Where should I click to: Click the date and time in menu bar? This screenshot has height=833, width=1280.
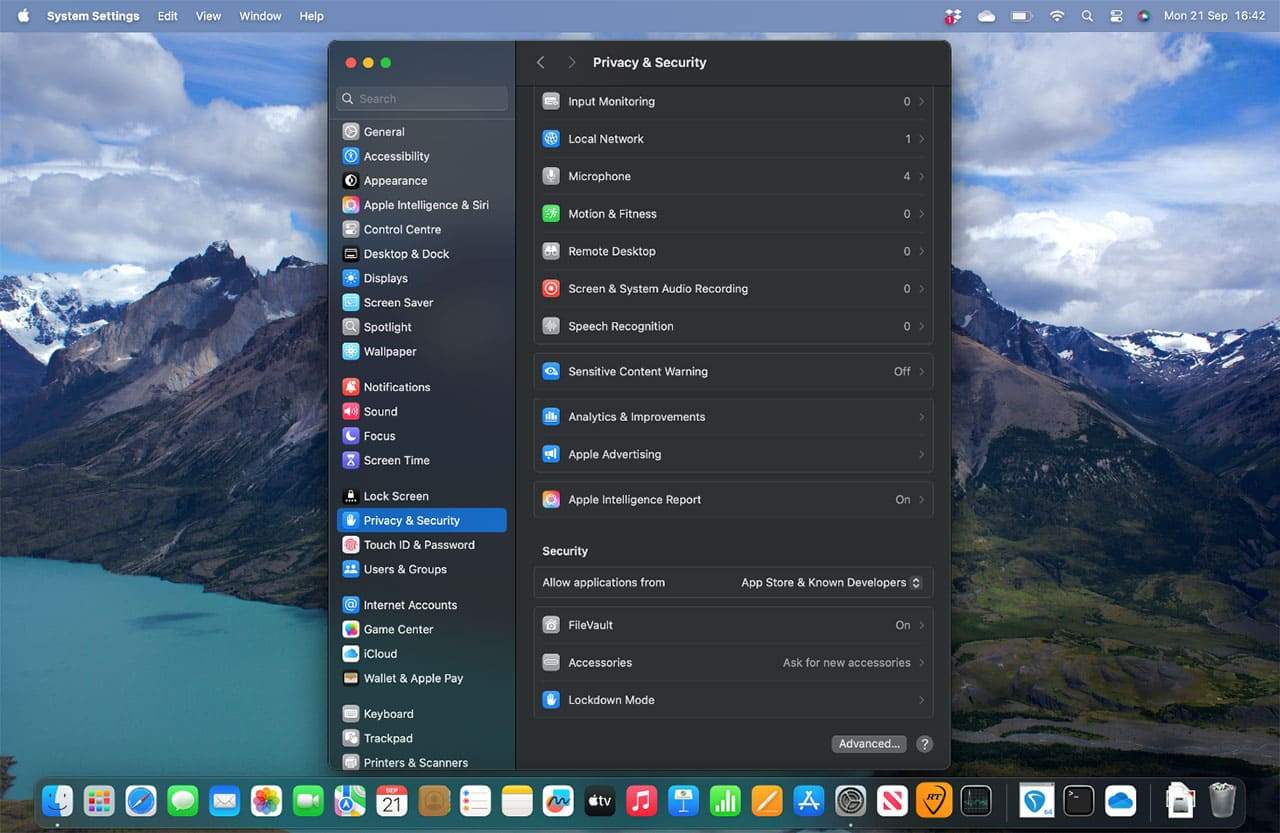click(x=1215, y=16)
